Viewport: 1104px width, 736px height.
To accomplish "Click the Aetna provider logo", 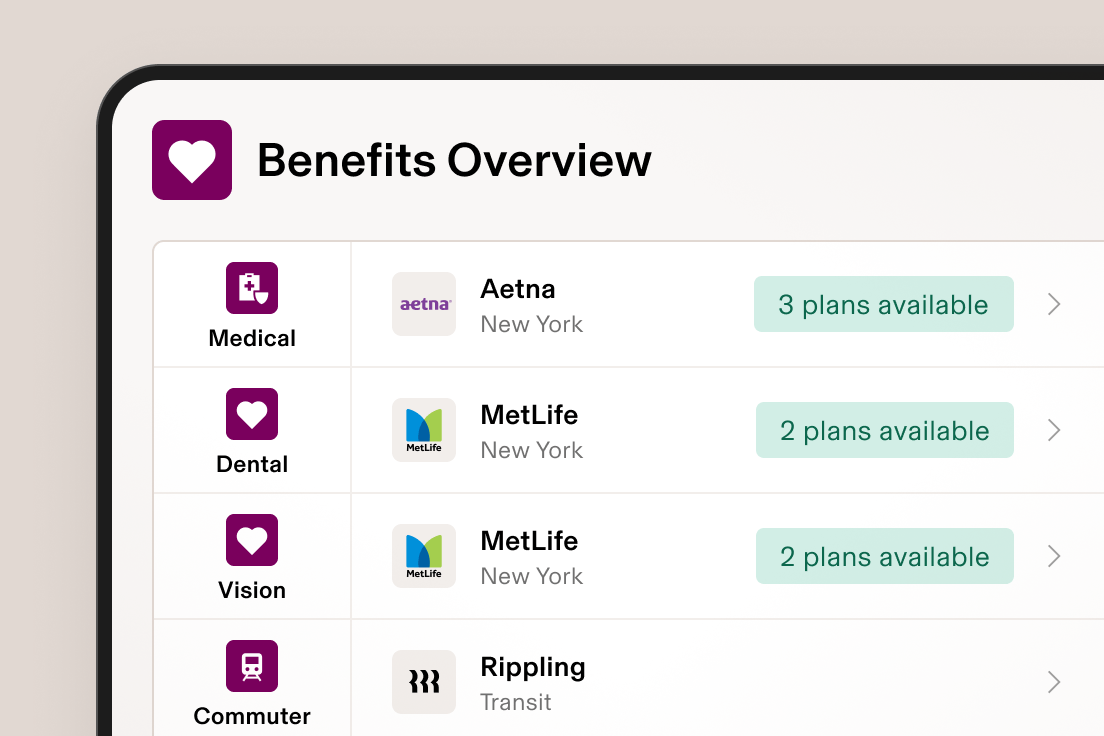I will (x=423, y=304).
